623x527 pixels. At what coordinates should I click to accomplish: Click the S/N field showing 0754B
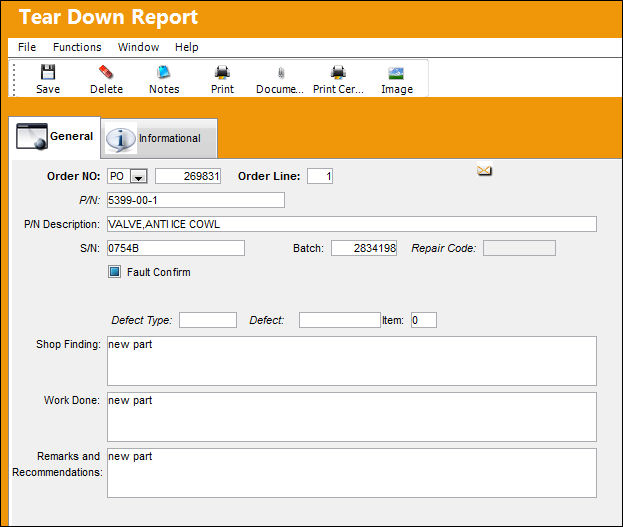(x=176, y=248)
